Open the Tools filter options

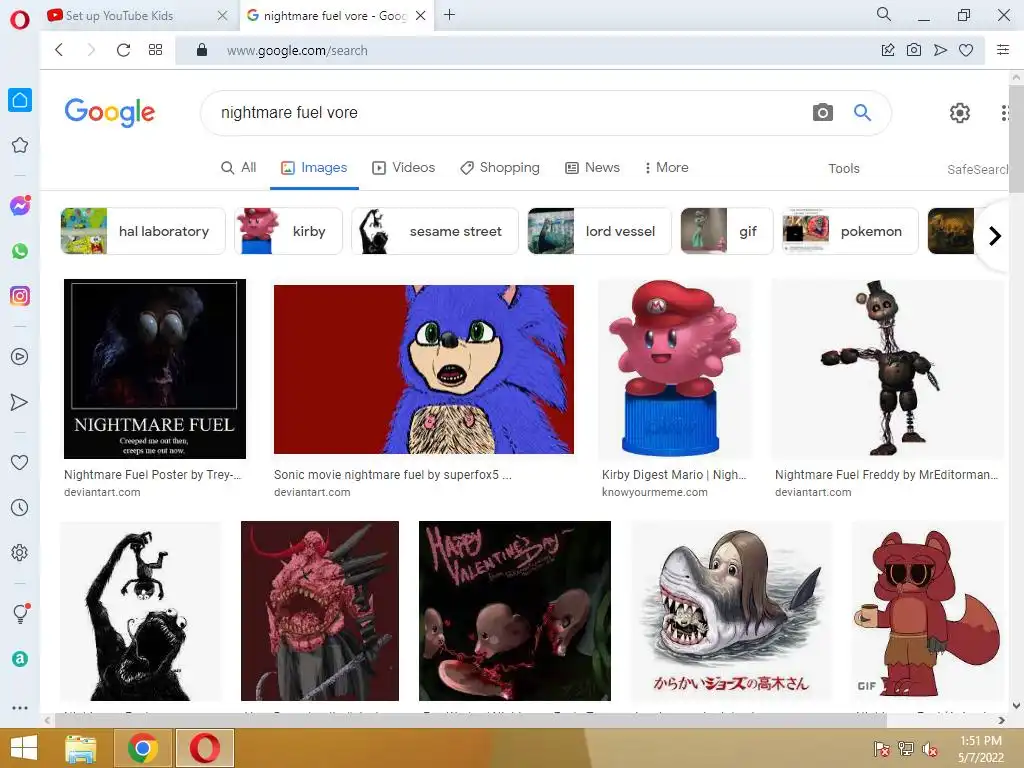click(844, 168)
